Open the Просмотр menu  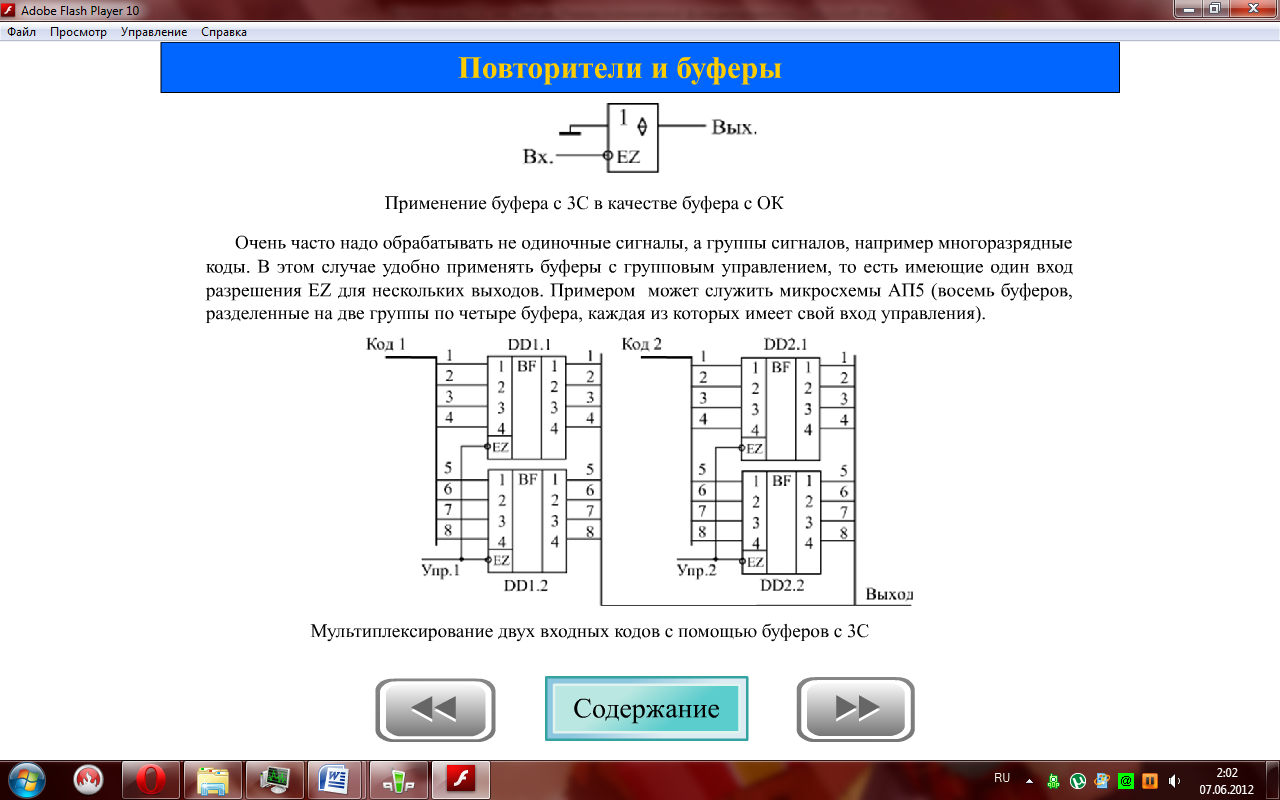(x=78, y=32)
